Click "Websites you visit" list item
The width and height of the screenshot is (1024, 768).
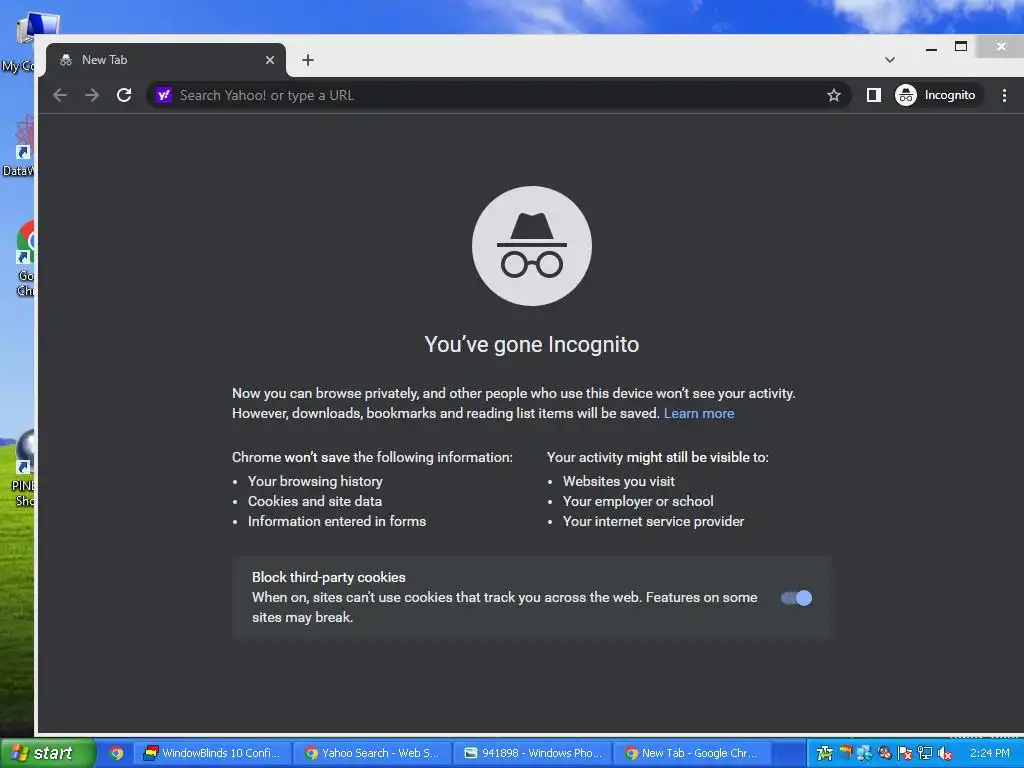click(x=618, y=481)
